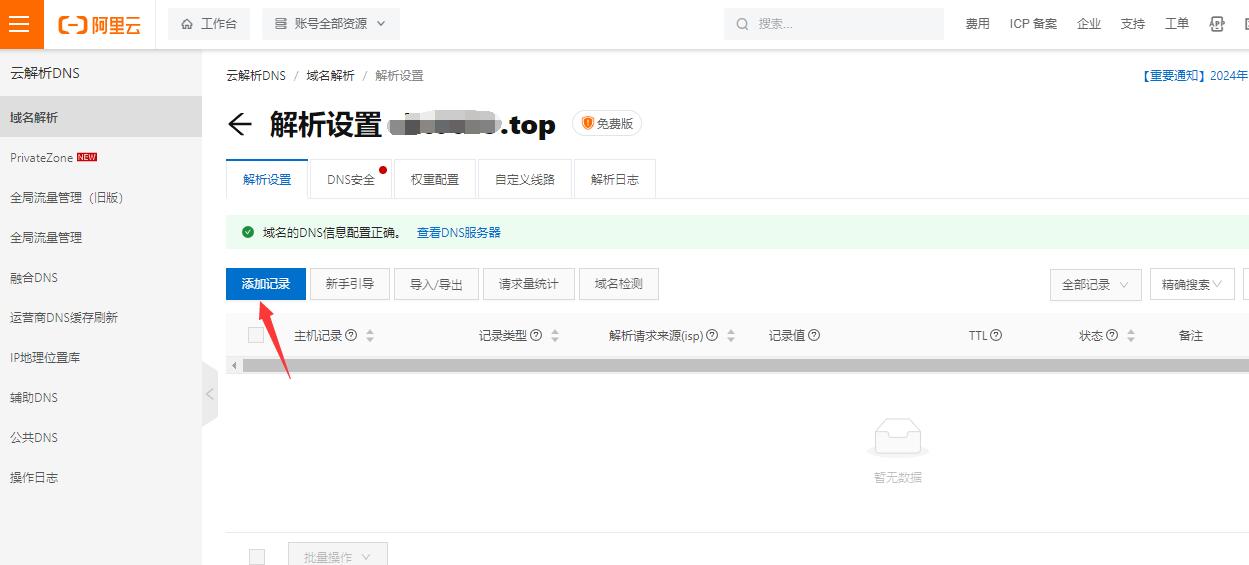Click the 新手引导 button
This screenshot has width=1249, height=565.
tap(350, 284)
